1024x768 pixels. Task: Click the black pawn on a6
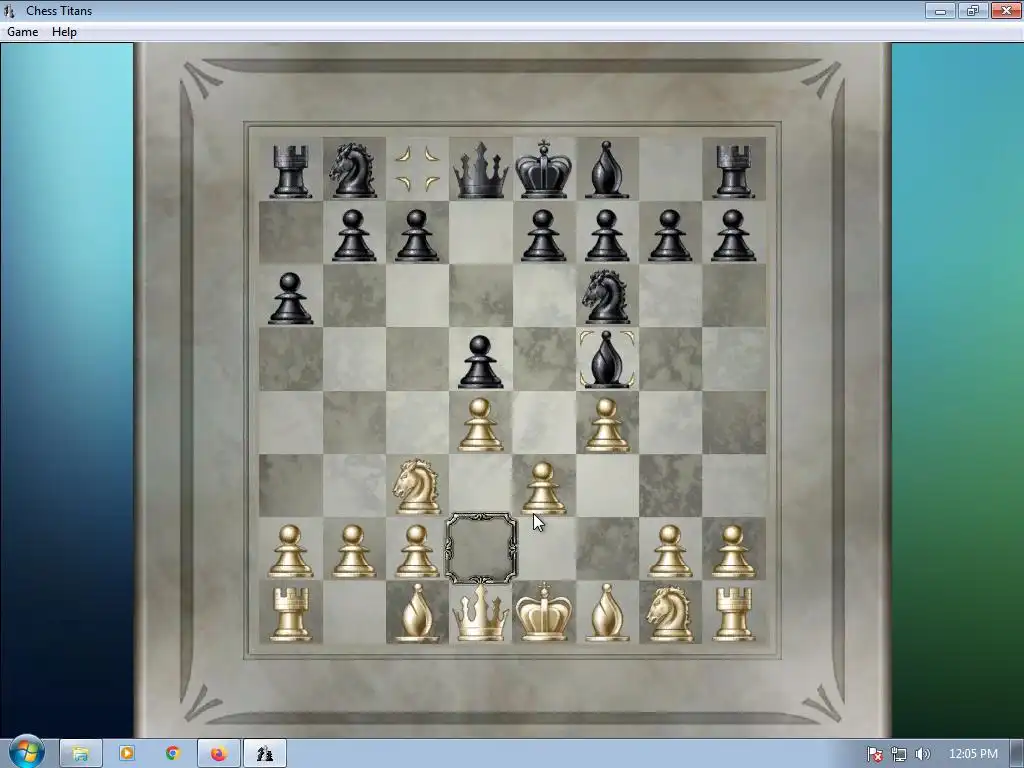point(291,298)
